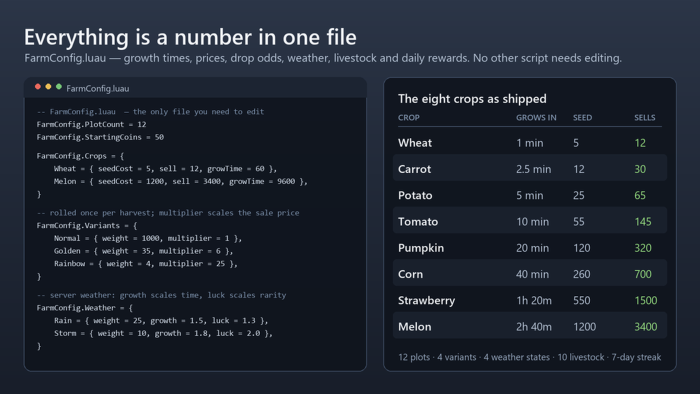The image size is (700, 394).
Task: Click the SELLS column header
Action: pos(645,118)
